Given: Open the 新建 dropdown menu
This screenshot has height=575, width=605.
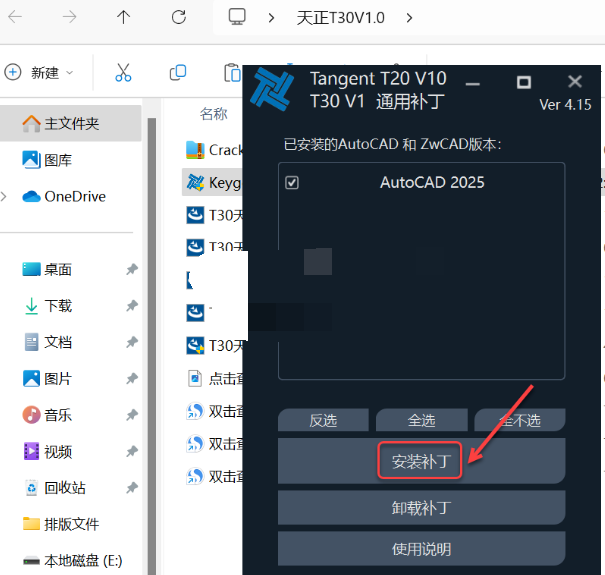Looking at the screenshot, I should click(39, 72).
